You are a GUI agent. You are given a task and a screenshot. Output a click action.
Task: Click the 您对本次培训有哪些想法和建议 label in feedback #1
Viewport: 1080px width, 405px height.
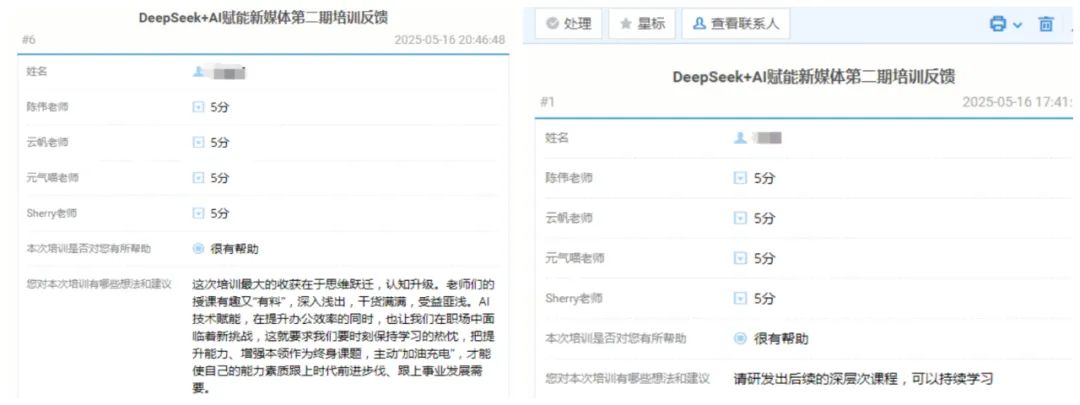click(627, 379)
